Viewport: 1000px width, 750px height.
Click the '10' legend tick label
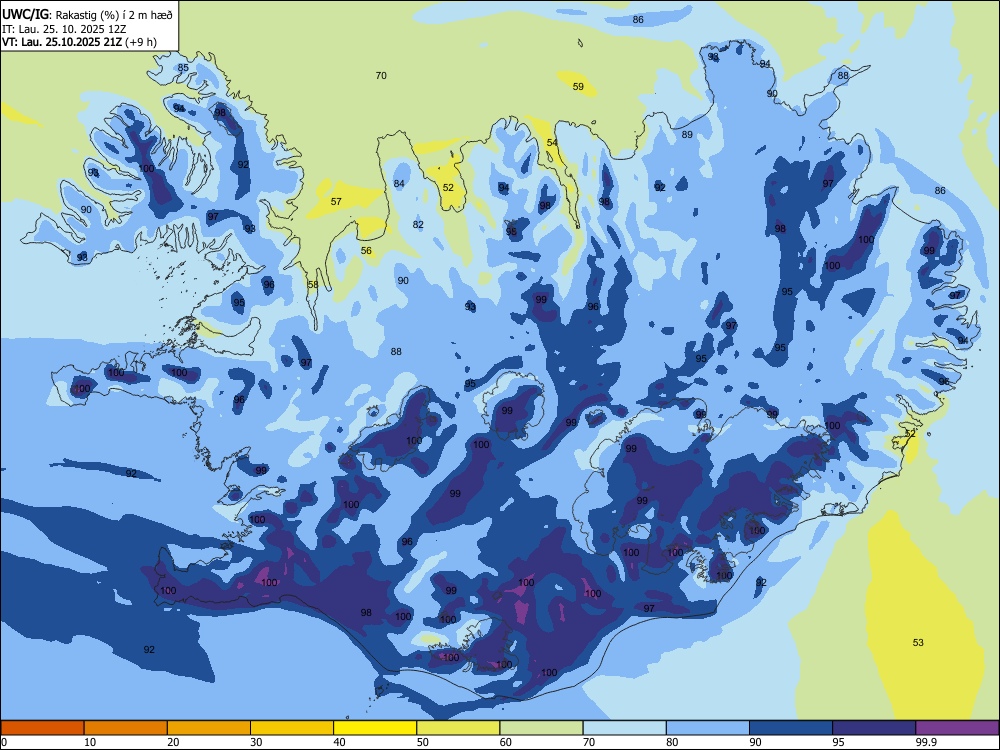tap(90, 742)
